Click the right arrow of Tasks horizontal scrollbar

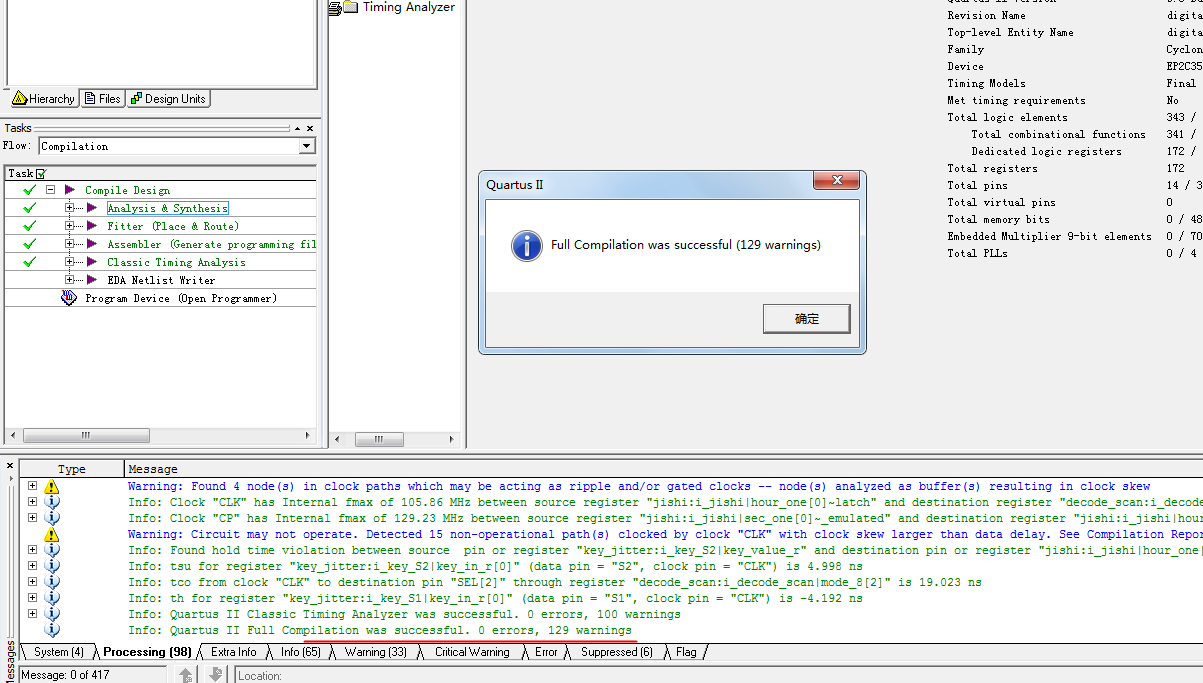(x=309, y=436)
